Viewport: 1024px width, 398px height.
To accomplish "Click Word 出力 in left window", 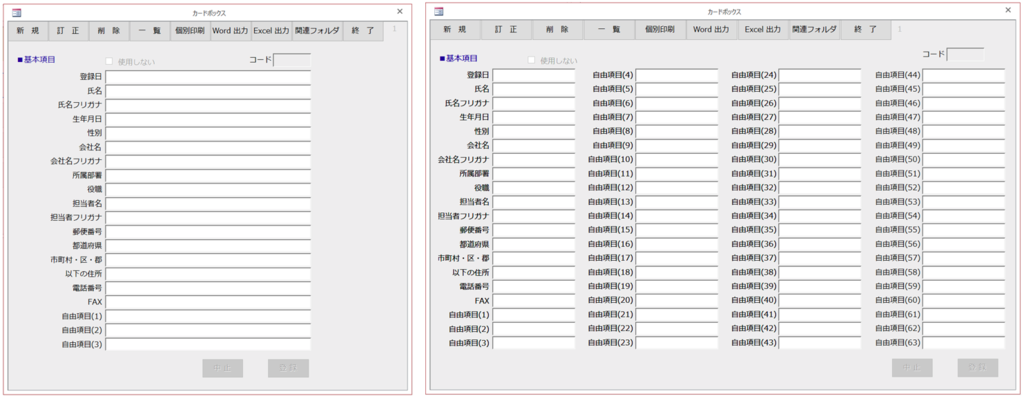I will click(x=231, y=31).
